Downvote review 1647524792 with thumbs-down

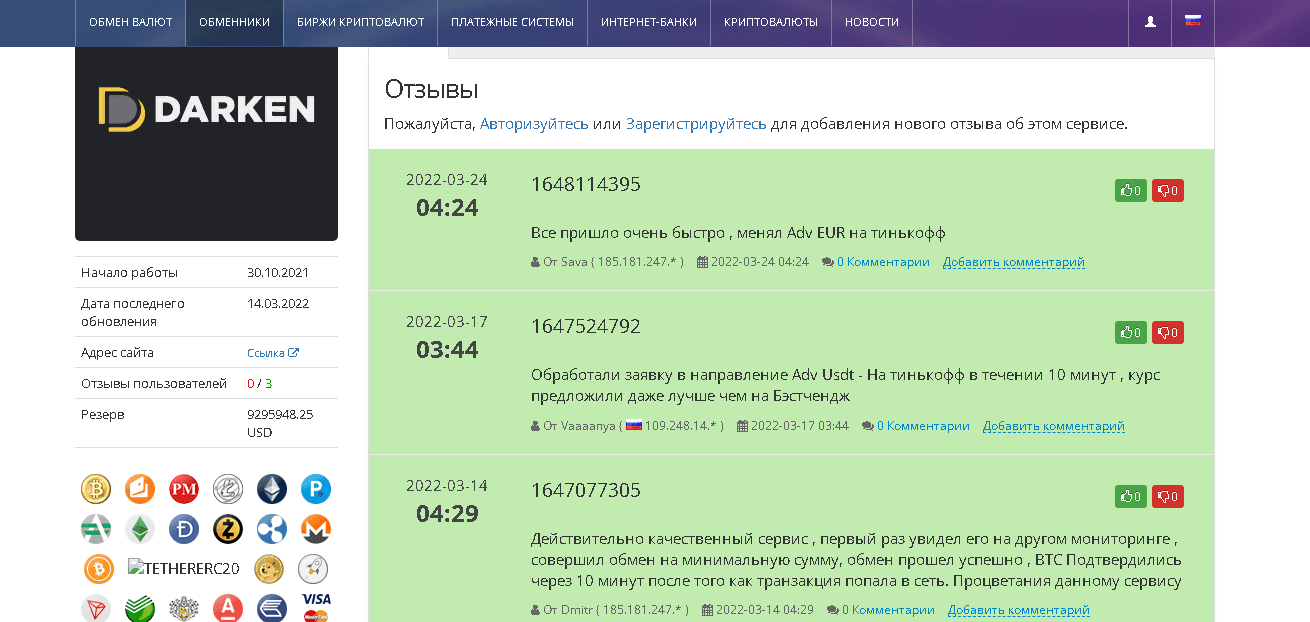coord(1168,332)
